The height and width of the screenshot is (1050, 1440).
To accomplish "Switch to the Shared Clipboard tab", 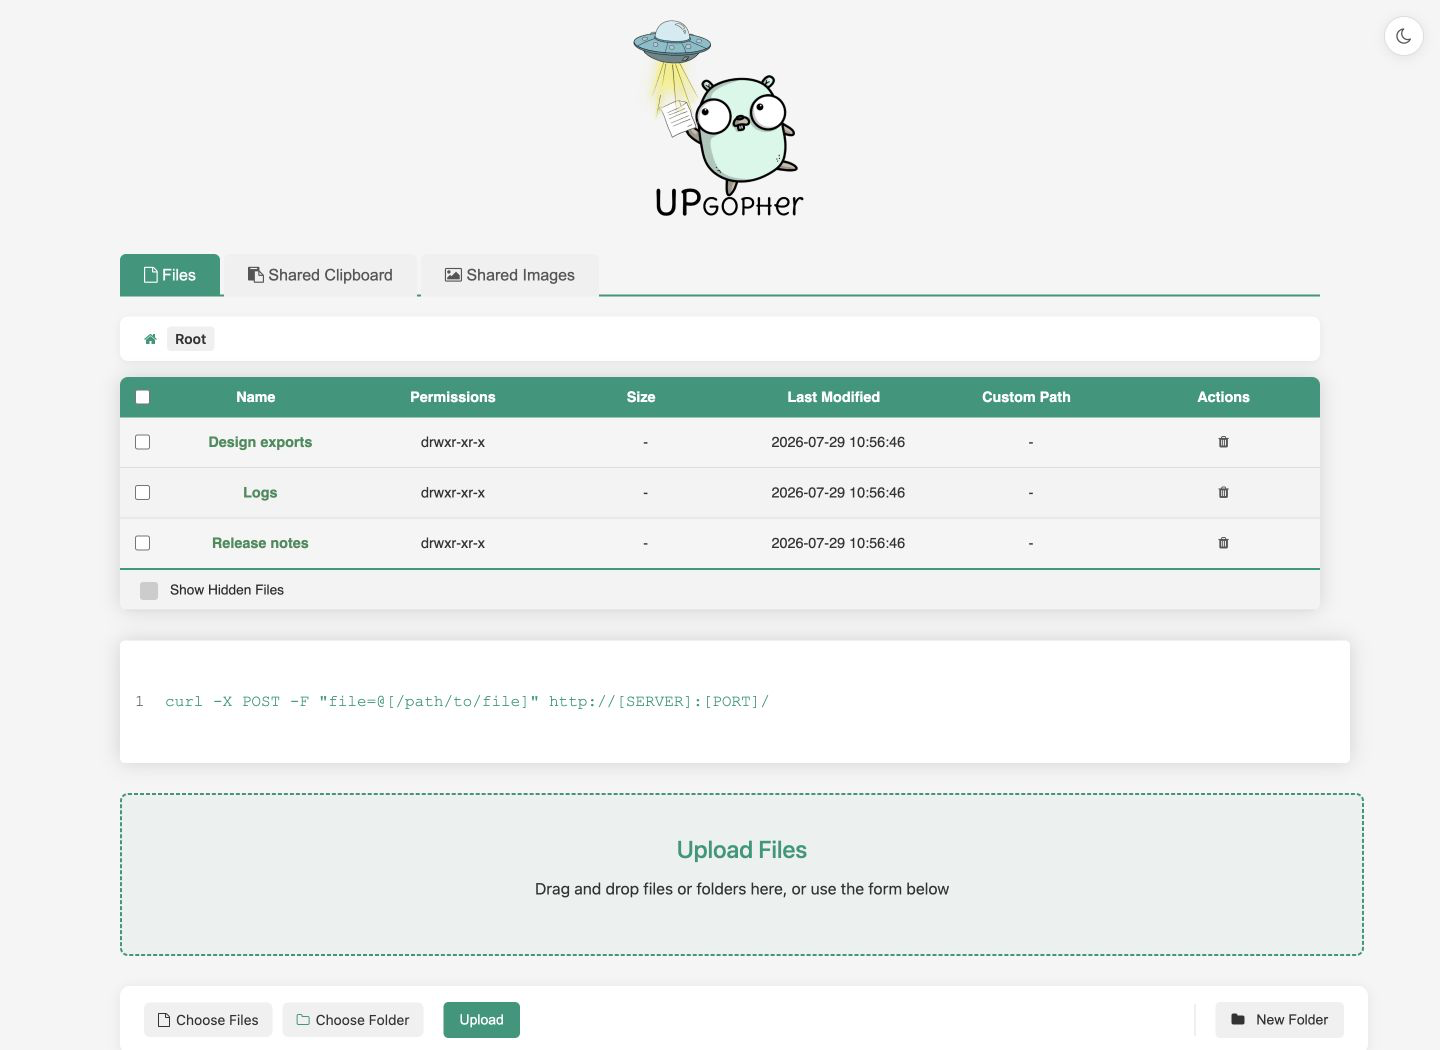I will [320, 275].
